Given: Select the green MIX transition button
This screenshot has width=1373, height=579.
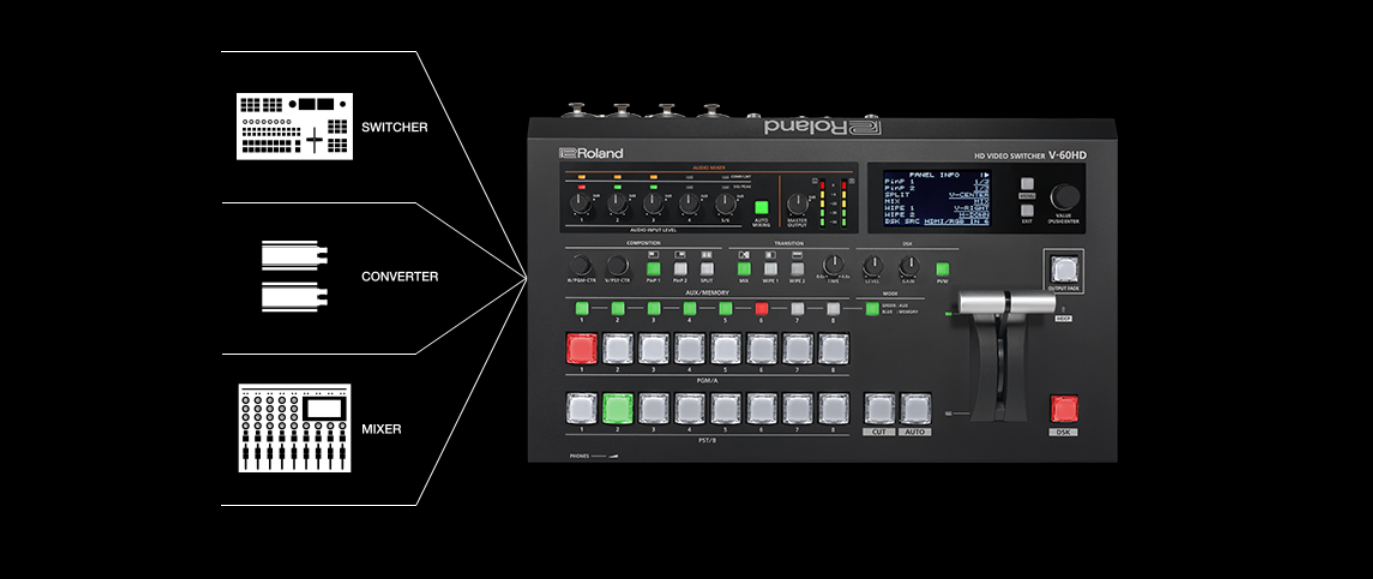Looking at the screenshot, I should coord(744,268).
